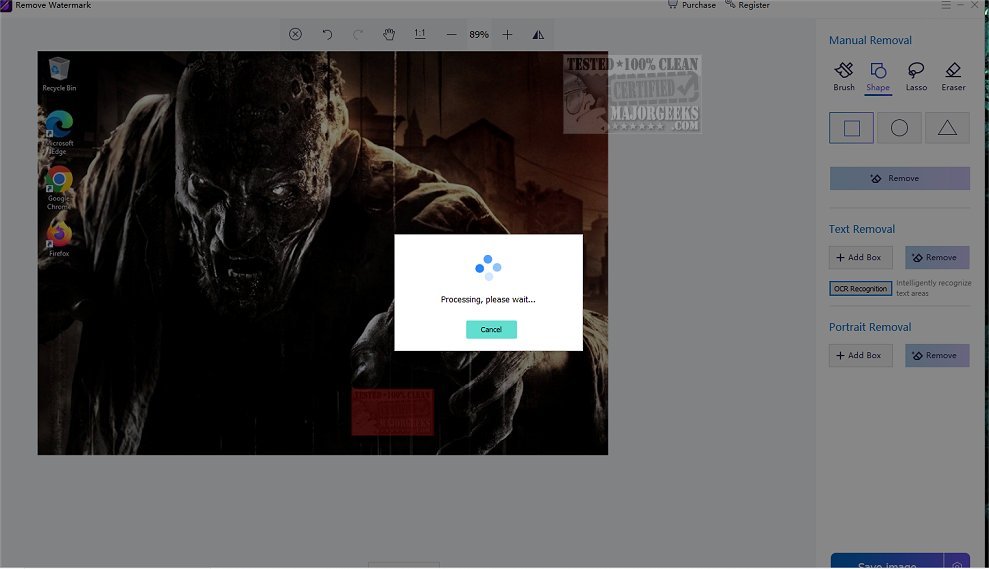Click the Manual Removal heading
This screenshot has height=569, width=989.
(870, 40)
